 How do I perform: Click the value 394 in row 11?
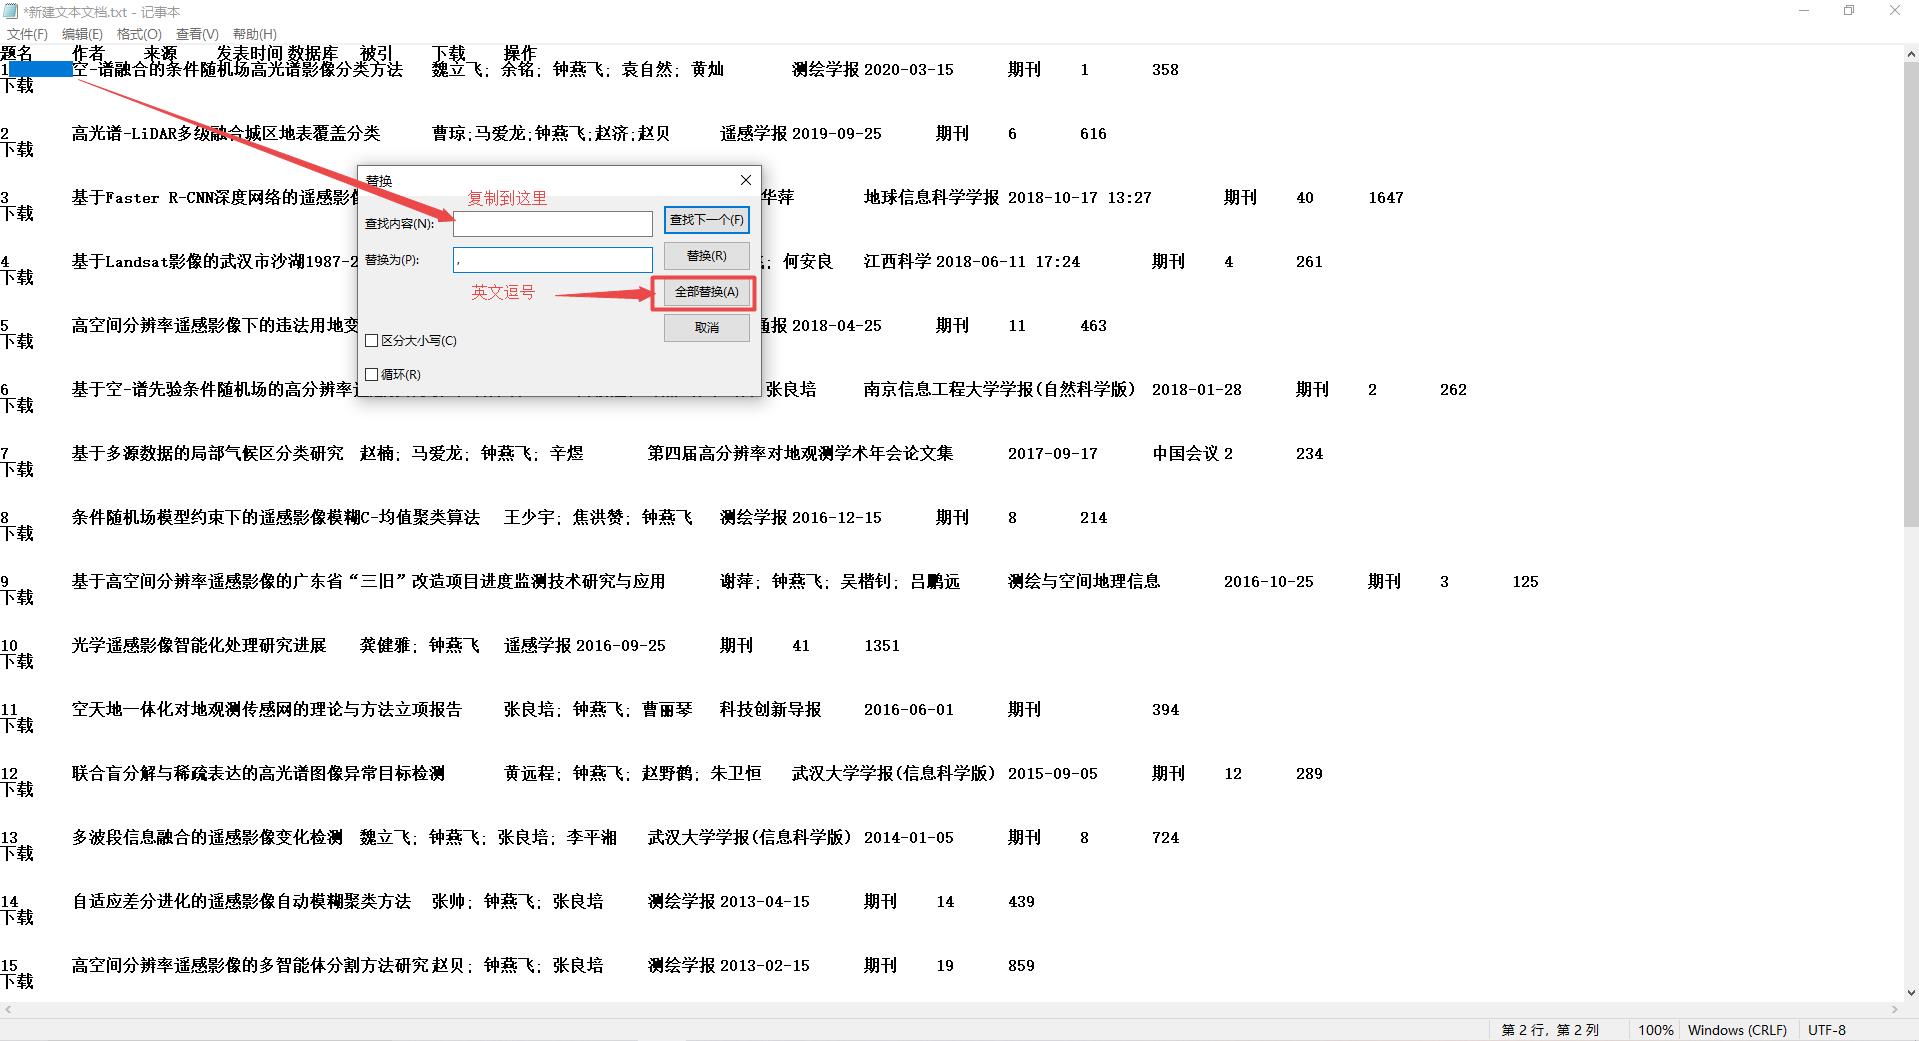(1165, 710)
